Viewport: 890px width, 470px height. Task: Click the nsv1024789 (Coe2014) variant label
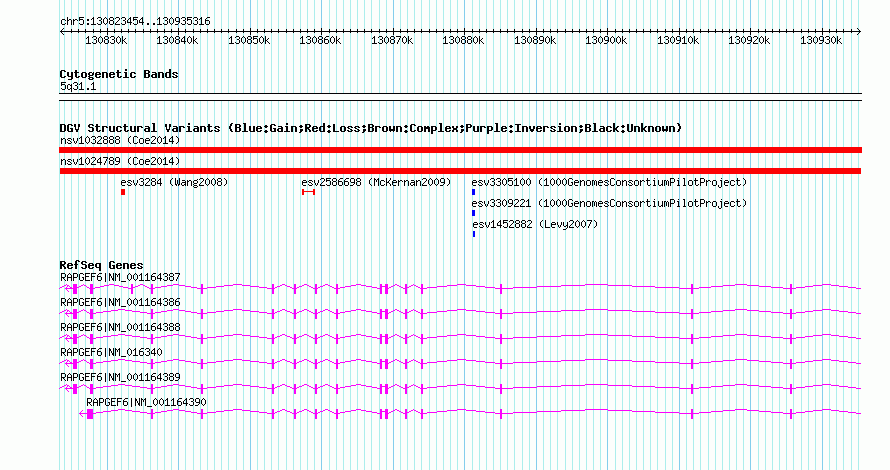[120, 161]
